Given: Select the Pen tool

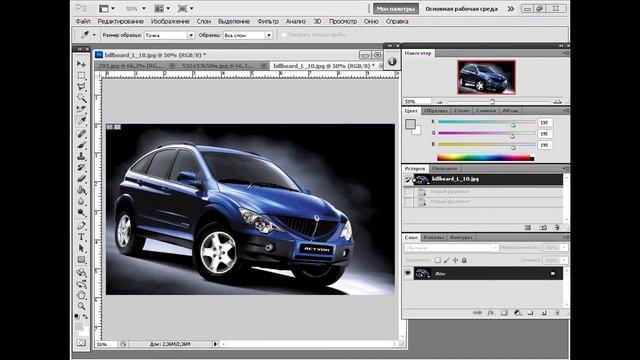Looking at the screenshot, I should point(81,225).
